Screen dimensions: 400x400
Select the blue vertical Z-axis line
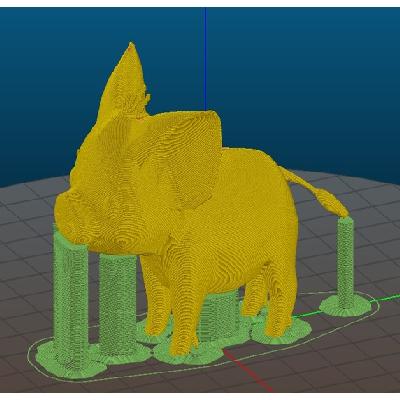(205, 59)
